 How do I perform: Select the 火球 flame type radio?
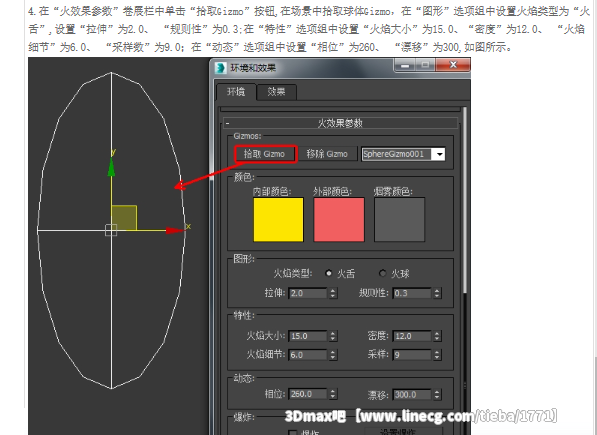(x=383, y=273)
